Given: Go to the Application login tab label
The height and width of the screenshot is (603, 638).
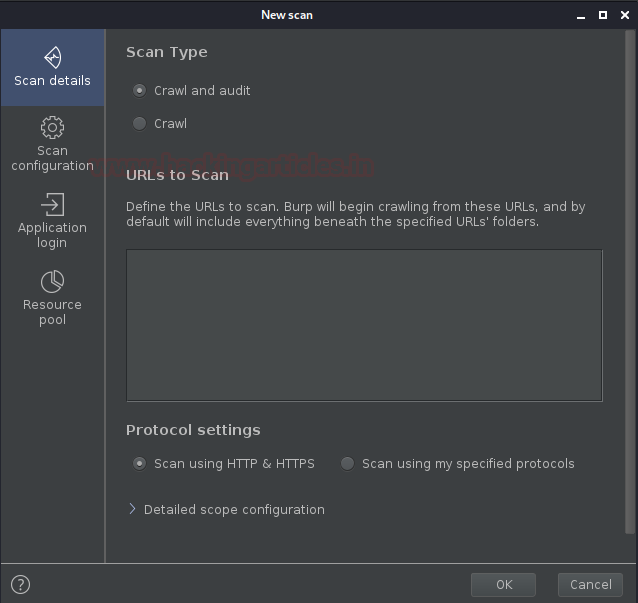Looking at the screenshot, I should [x=52, y=235].
